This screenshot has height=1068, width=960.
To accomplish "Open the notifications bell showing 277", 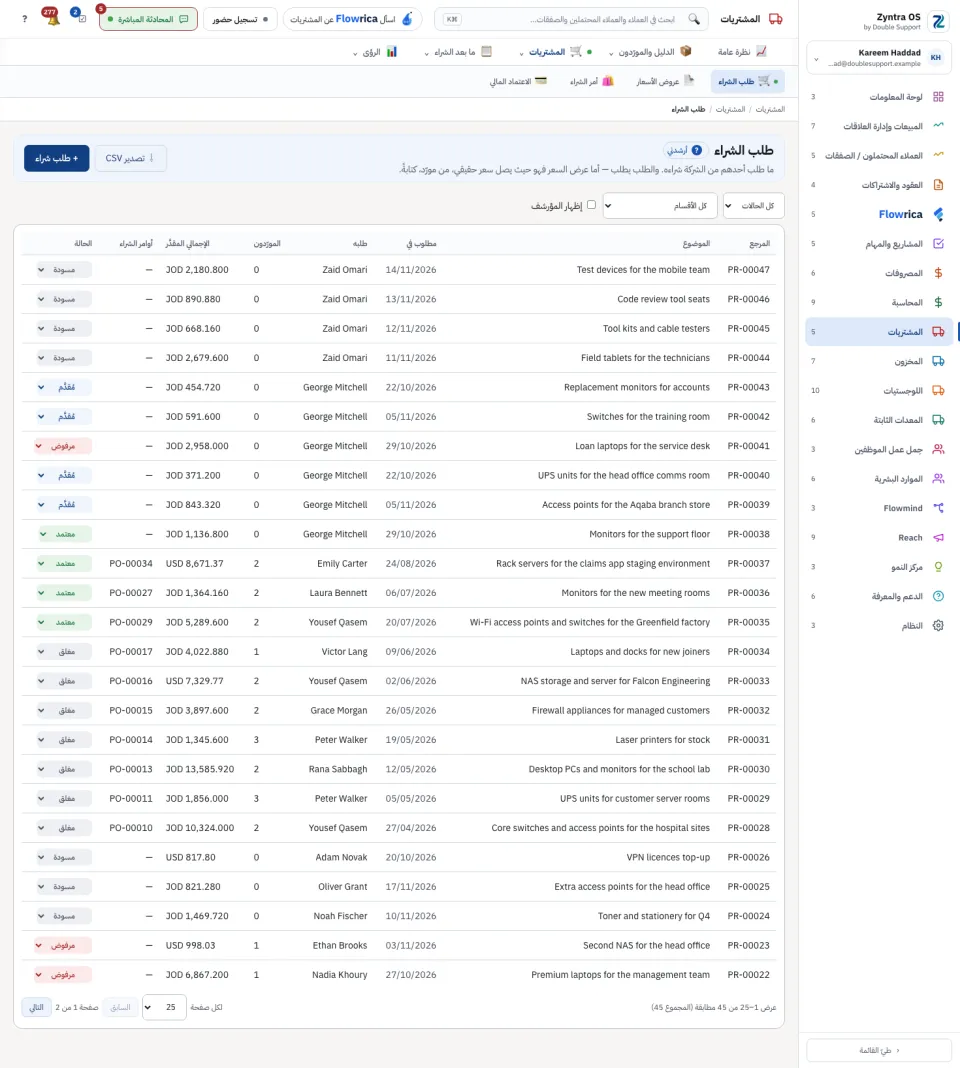I will [x=52, y=18].
